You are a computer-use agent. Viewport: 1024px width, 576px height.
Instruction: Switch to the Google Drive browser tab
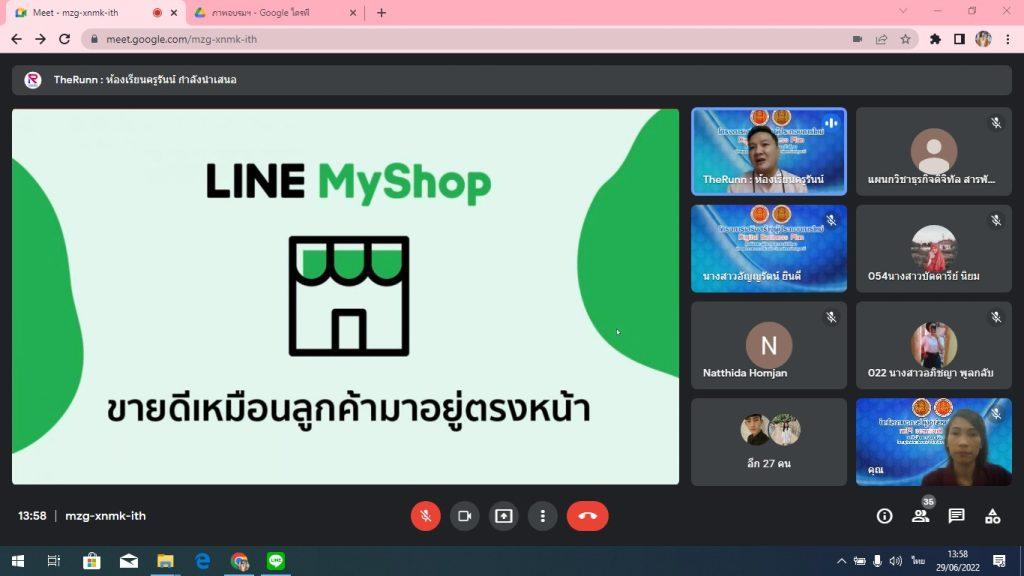coord(275,12)
